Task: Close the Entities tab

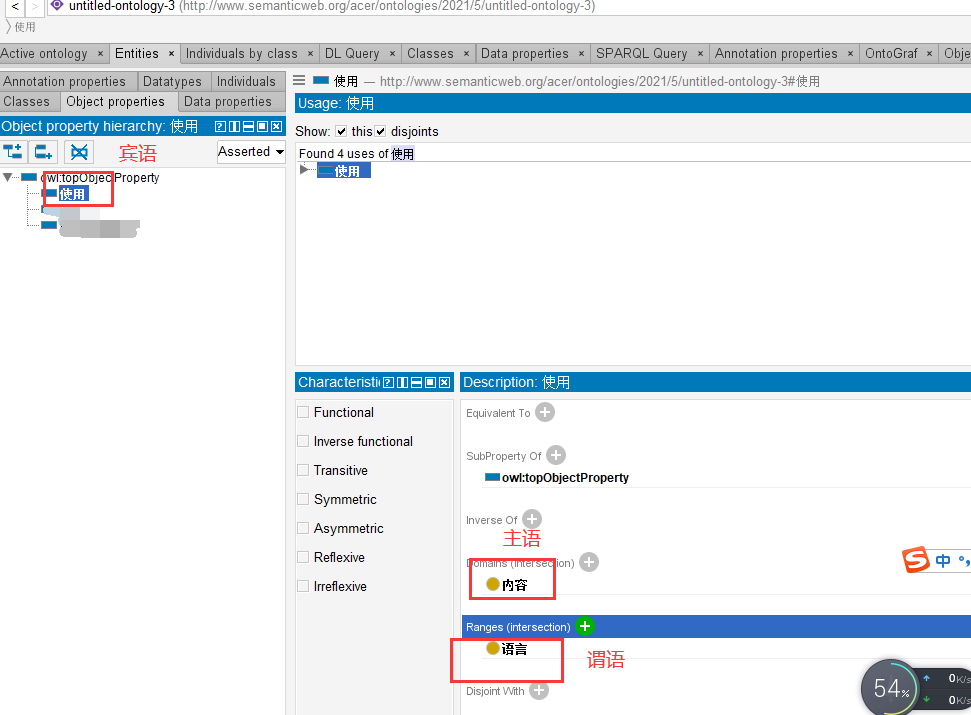Action: click(172, 54)
